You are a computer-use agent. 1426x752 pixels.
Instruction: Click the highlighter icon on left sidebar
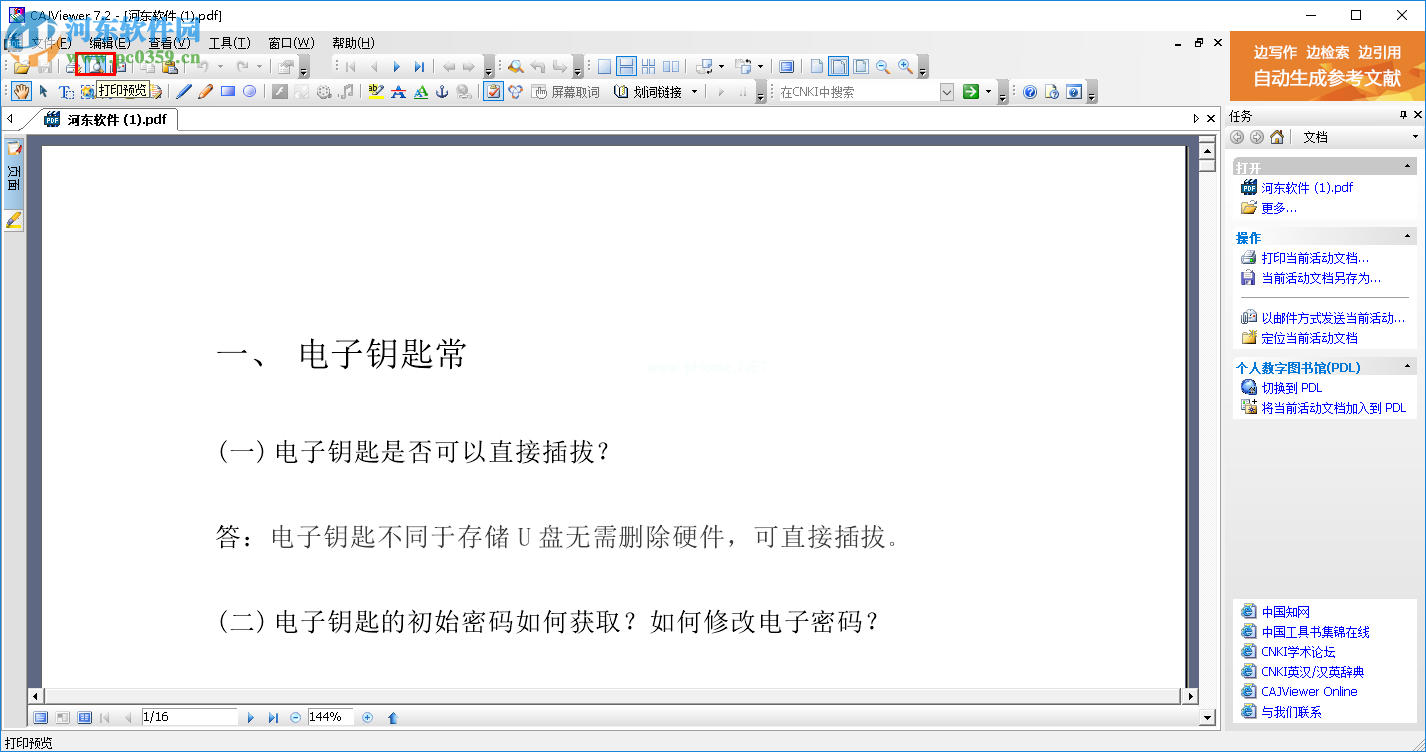(14, 220)
